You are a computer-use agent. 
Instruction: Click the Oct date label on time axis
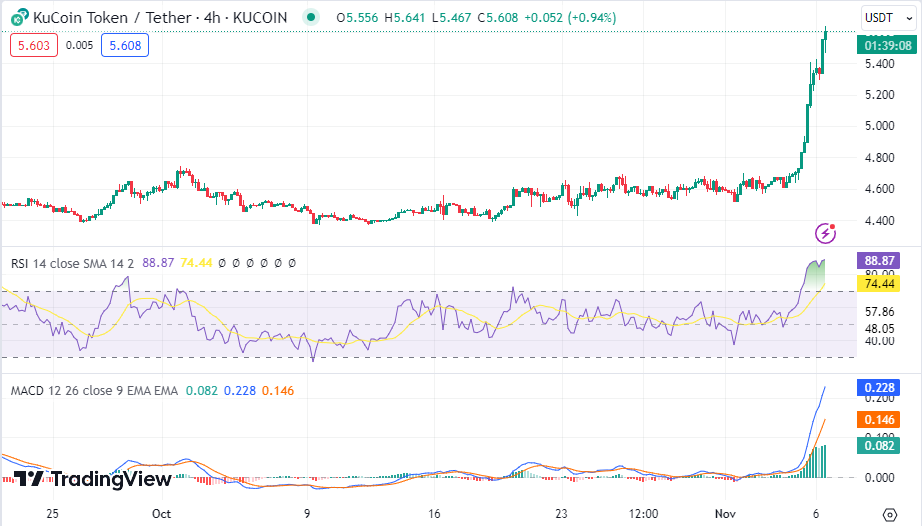161,514
